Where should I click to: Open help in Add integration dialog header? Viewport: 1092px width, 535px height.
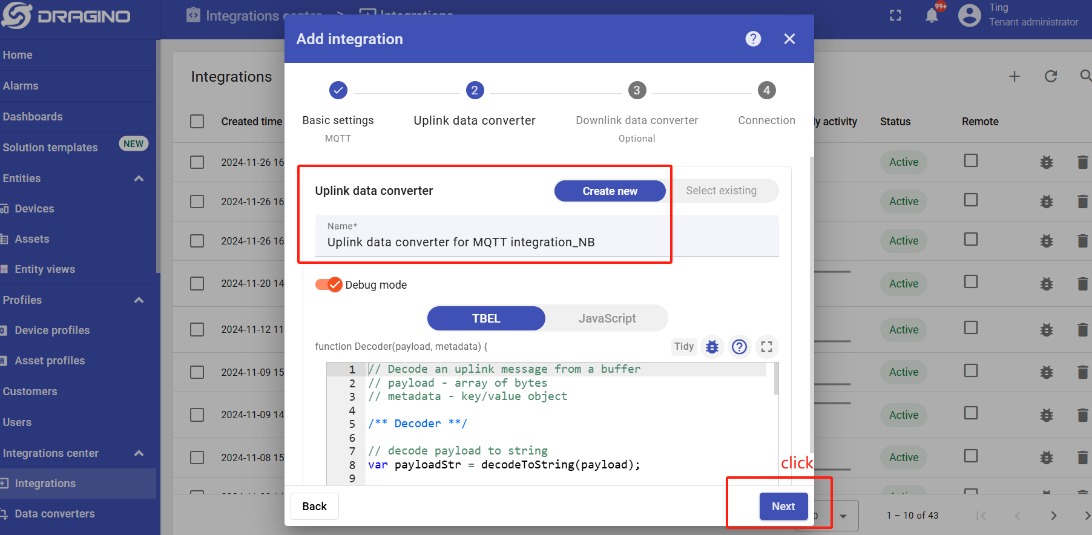[x=753, y=39]
